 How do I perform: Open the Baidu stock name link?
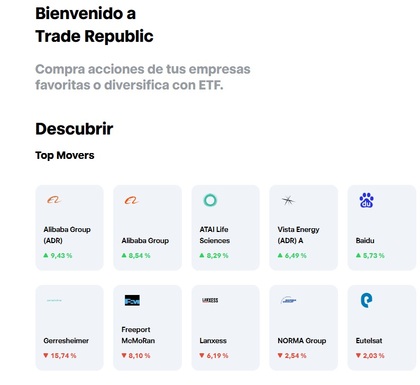pos(365,241)
